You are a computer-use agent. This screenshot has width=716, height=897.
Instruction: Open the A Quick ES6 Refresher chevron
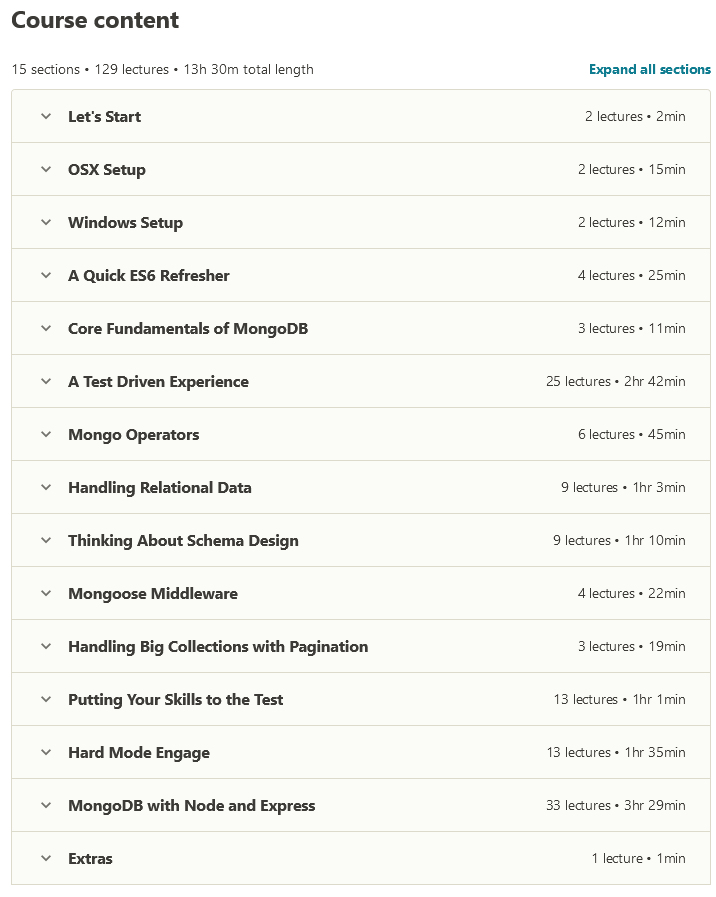pos(46,275)
